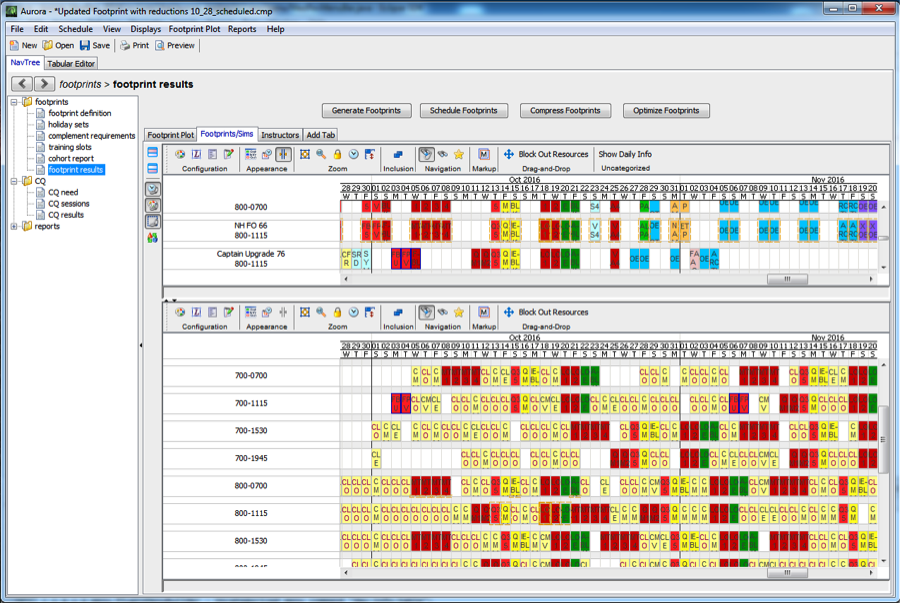Expand the reports folder in the tree
The width and height of the screenshot is (900, 604).
pos(14,226)
